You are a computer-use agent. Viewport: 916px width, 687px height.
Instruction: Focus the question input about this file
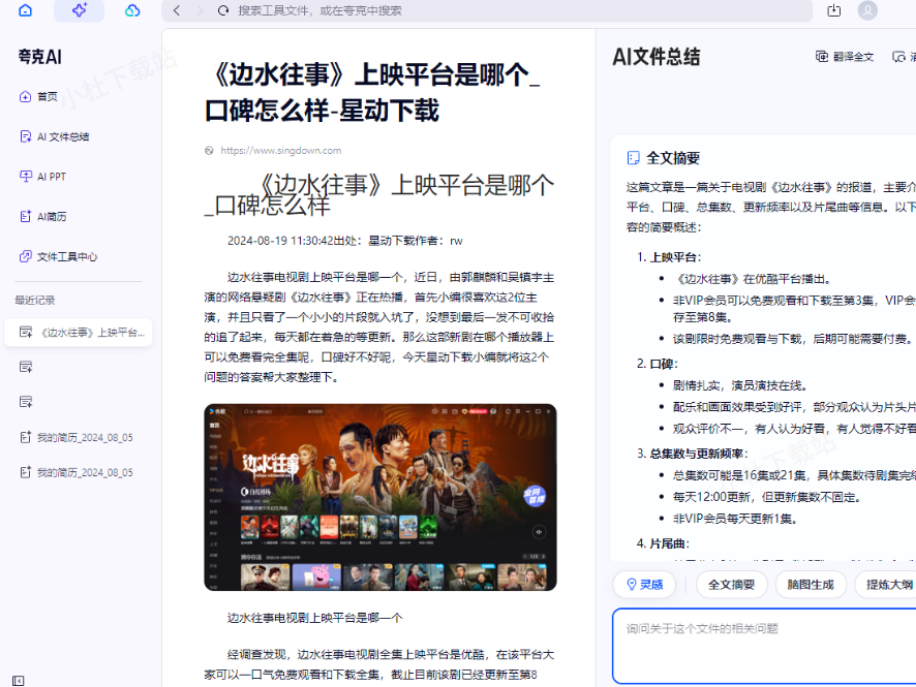click(764, 646)
